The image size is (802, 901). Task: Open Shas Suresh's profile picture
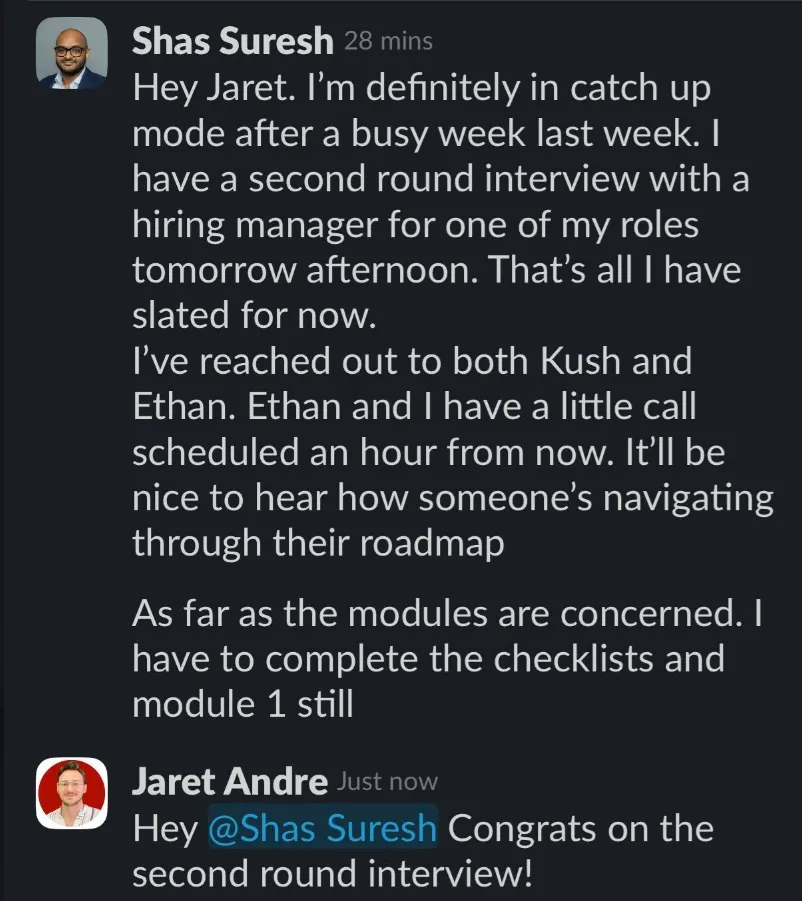point(72,53)
